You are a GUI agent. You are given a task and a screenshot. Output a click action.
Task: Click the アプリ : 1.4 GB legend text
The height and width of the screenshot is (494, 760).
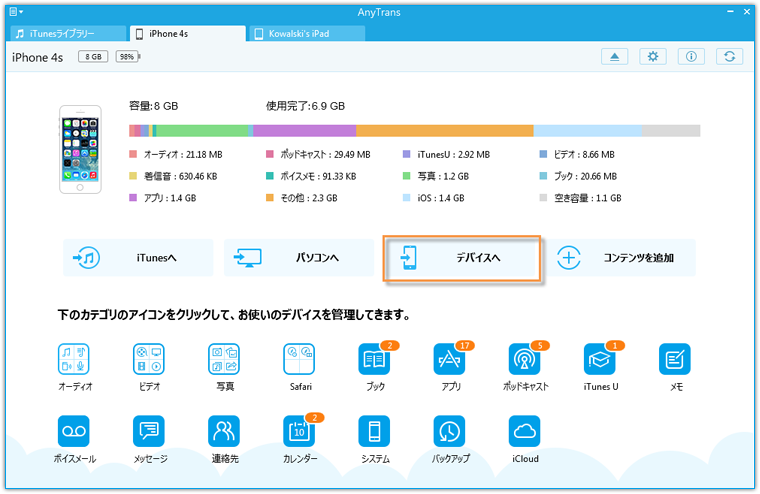pos(170,198)
